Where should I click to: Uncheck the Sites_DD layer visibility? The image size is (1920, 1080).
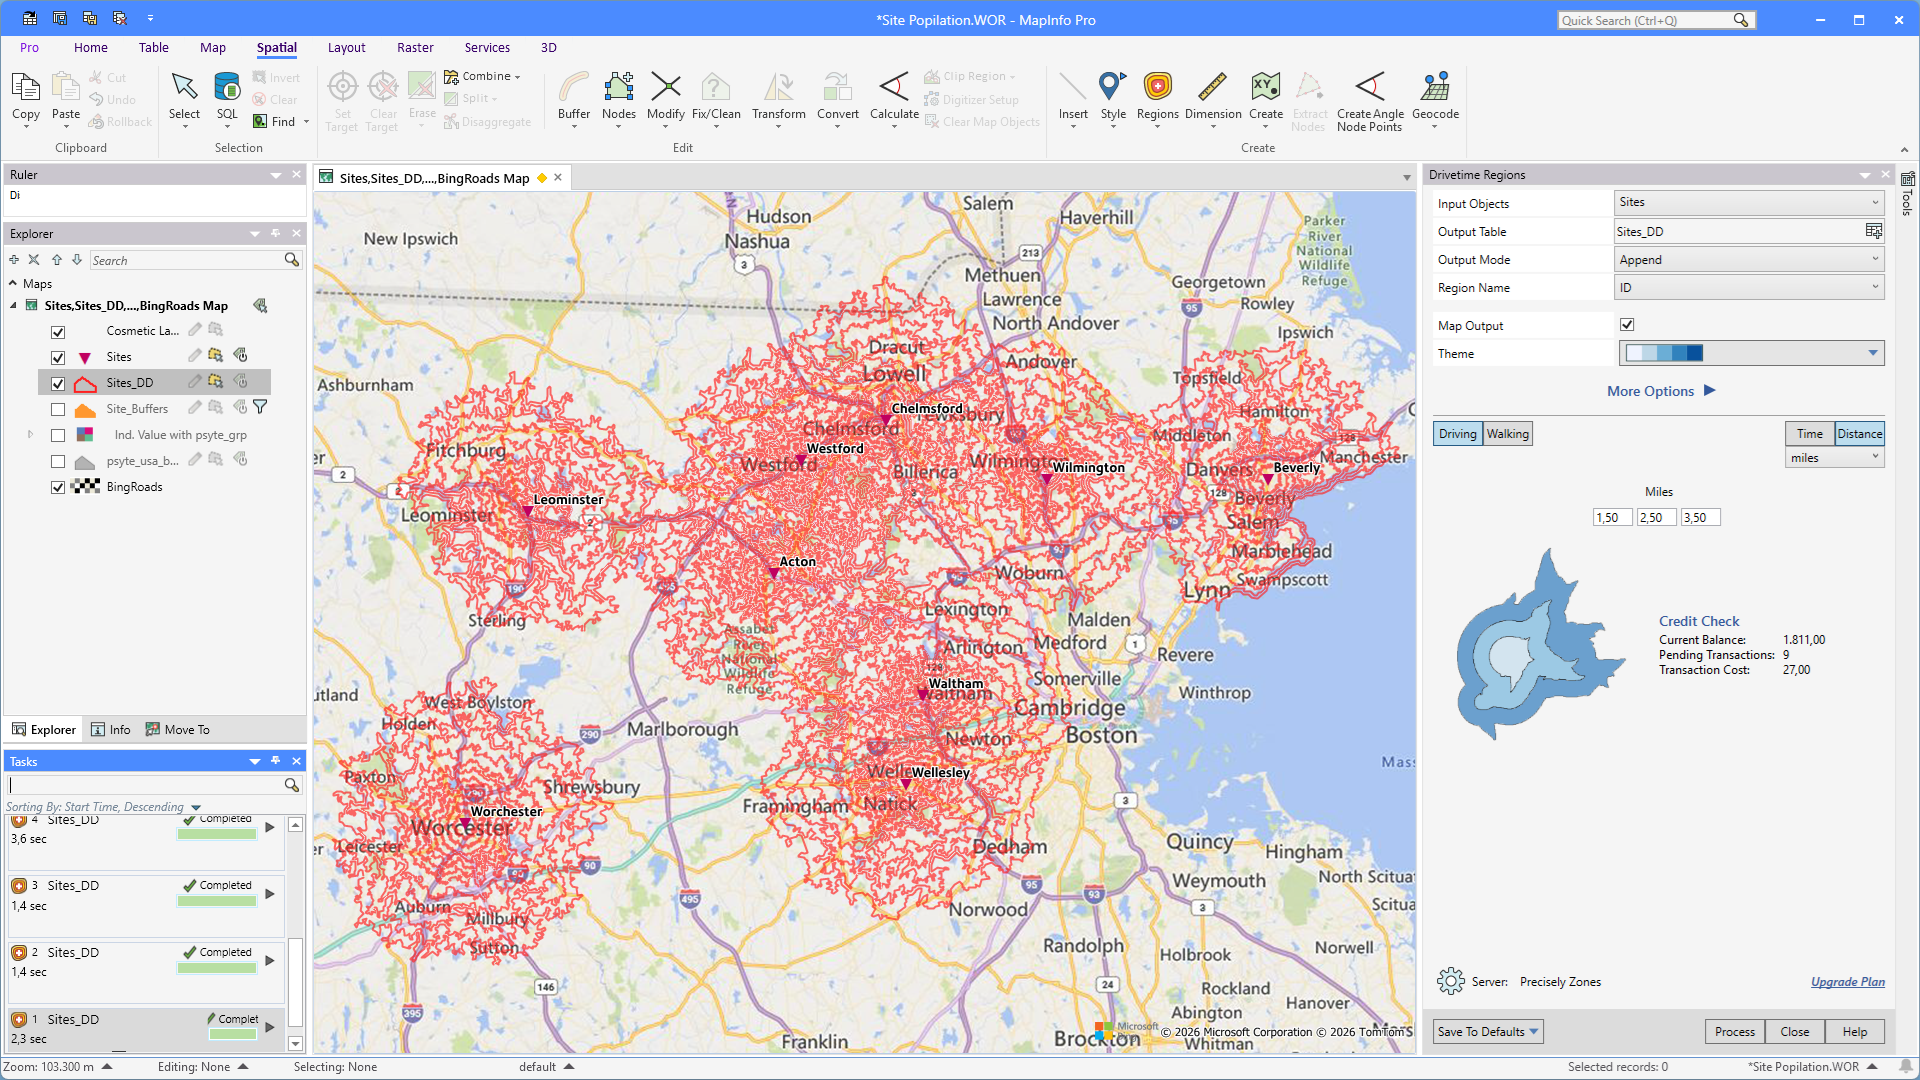click(58, 384)
